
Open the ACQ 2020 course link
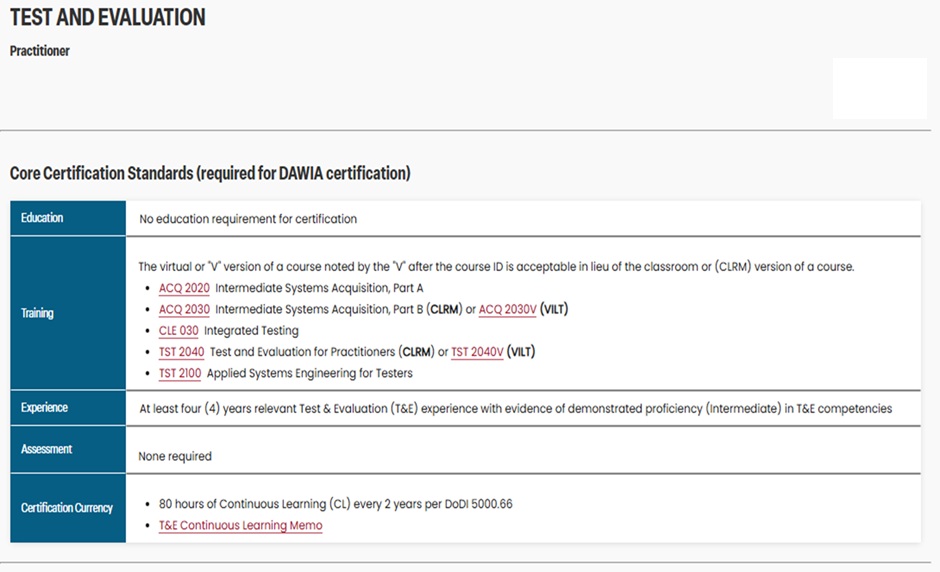coord(184,288)
